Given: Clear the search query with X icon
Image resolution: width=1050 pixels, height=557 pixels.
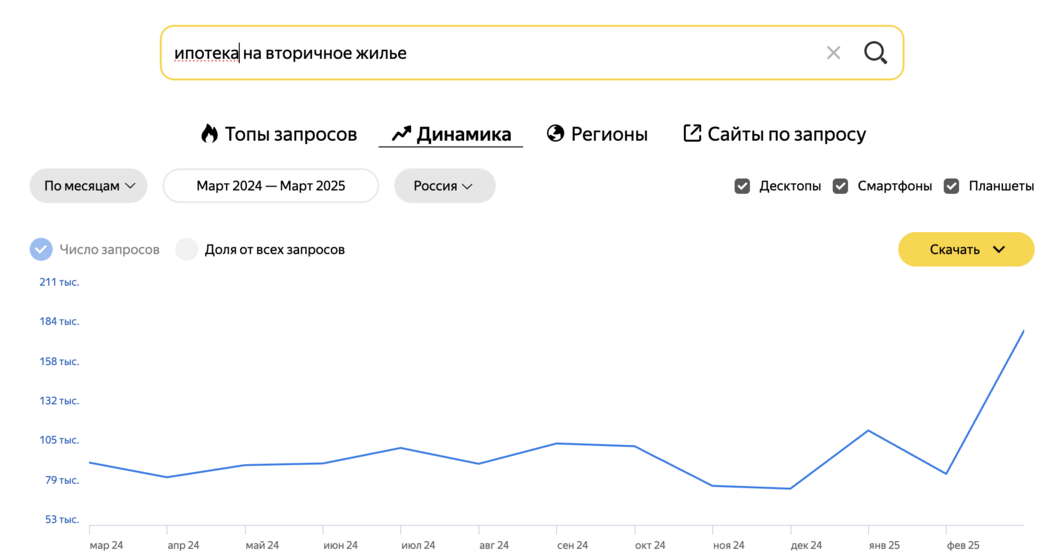Looking at the screenshot, I should pos(833,53).
